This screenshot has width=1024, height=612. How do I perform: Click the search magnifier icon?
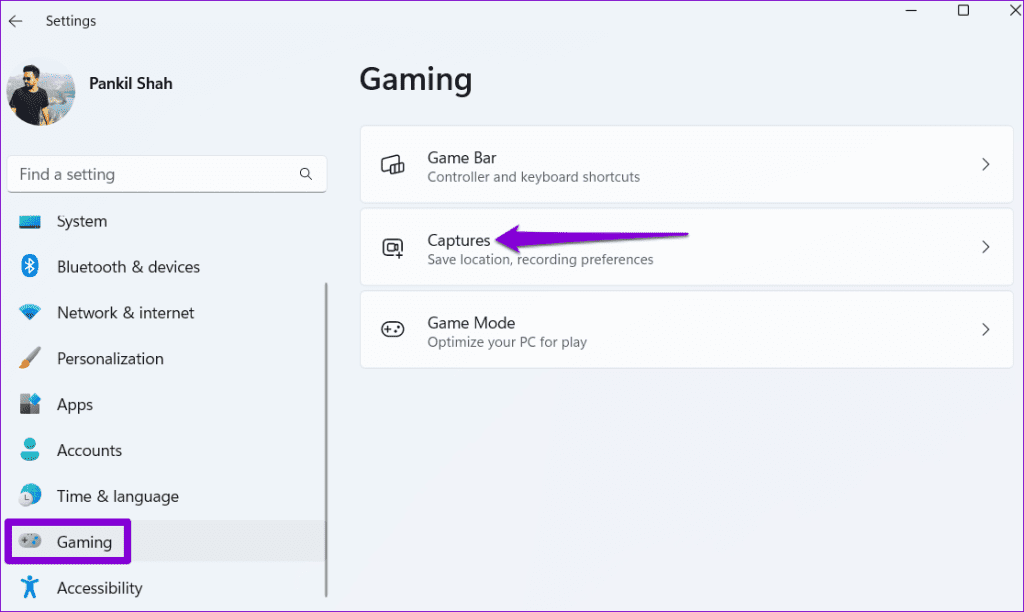[x=306, y=174]
